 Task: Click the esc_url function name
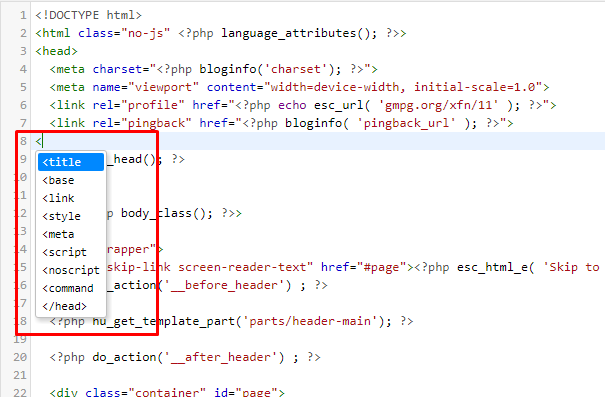coord(339,105)
